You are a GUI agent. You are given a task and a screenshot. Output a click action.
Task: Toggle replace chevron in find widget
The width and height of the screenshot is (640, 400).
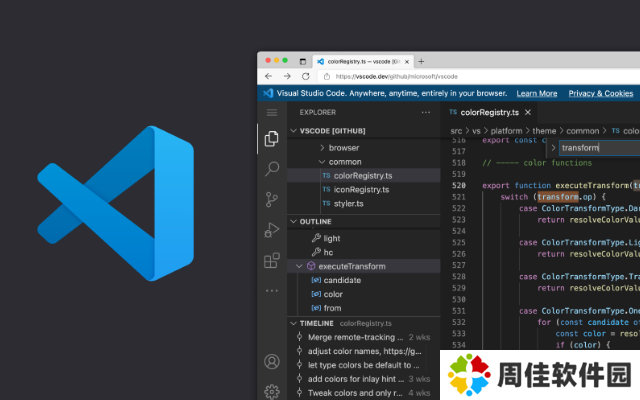(x=551, y=148)
